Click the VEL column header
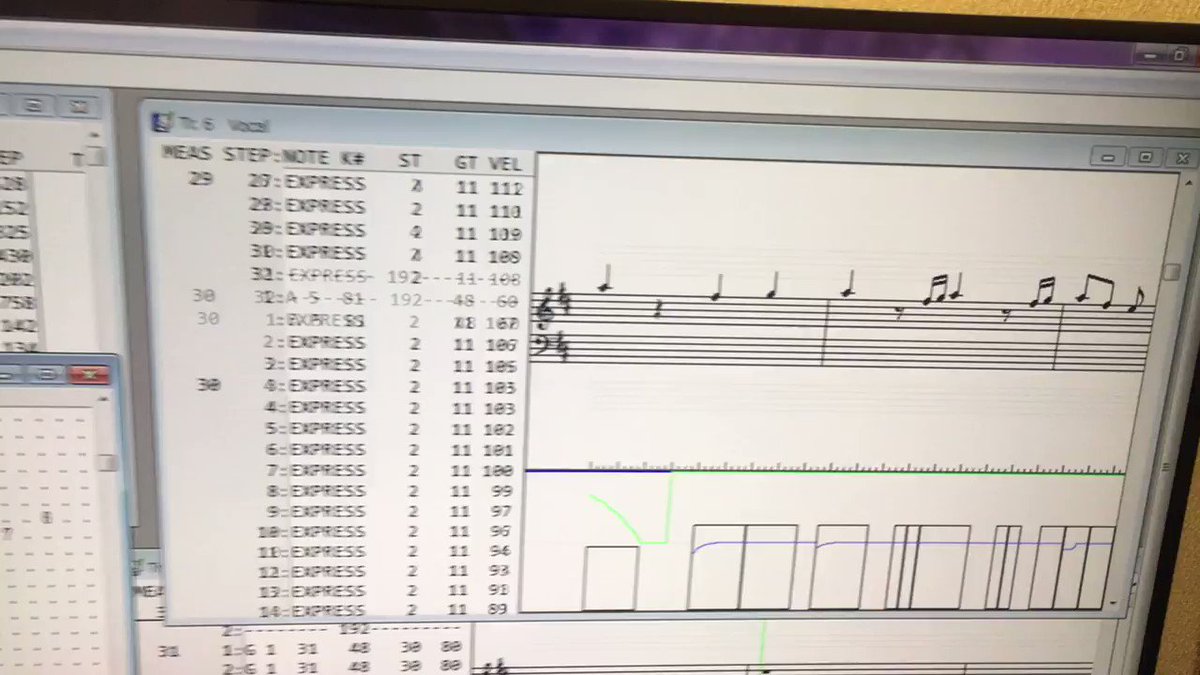 (505, 162)
